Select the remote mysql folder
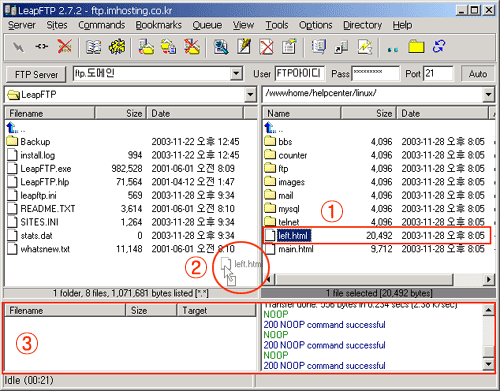 click(x=282, y=209)
